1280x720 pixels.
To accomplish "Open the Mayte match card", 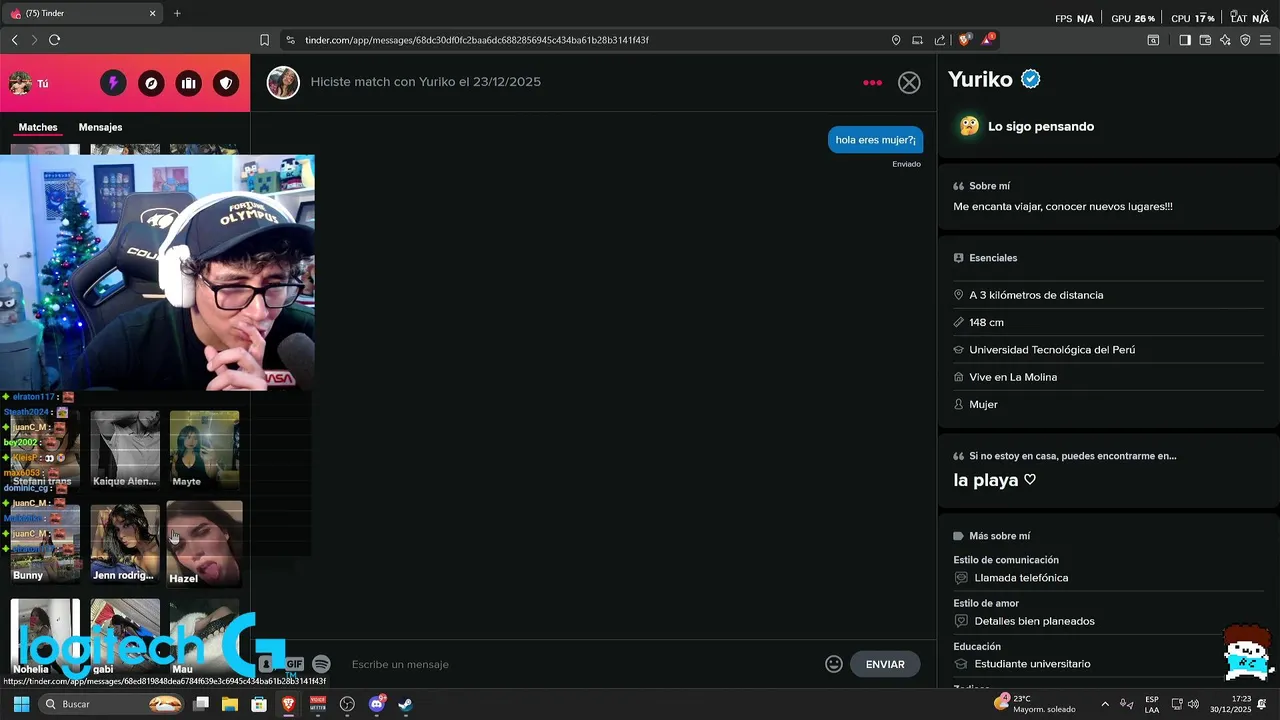I will (204, 449).
